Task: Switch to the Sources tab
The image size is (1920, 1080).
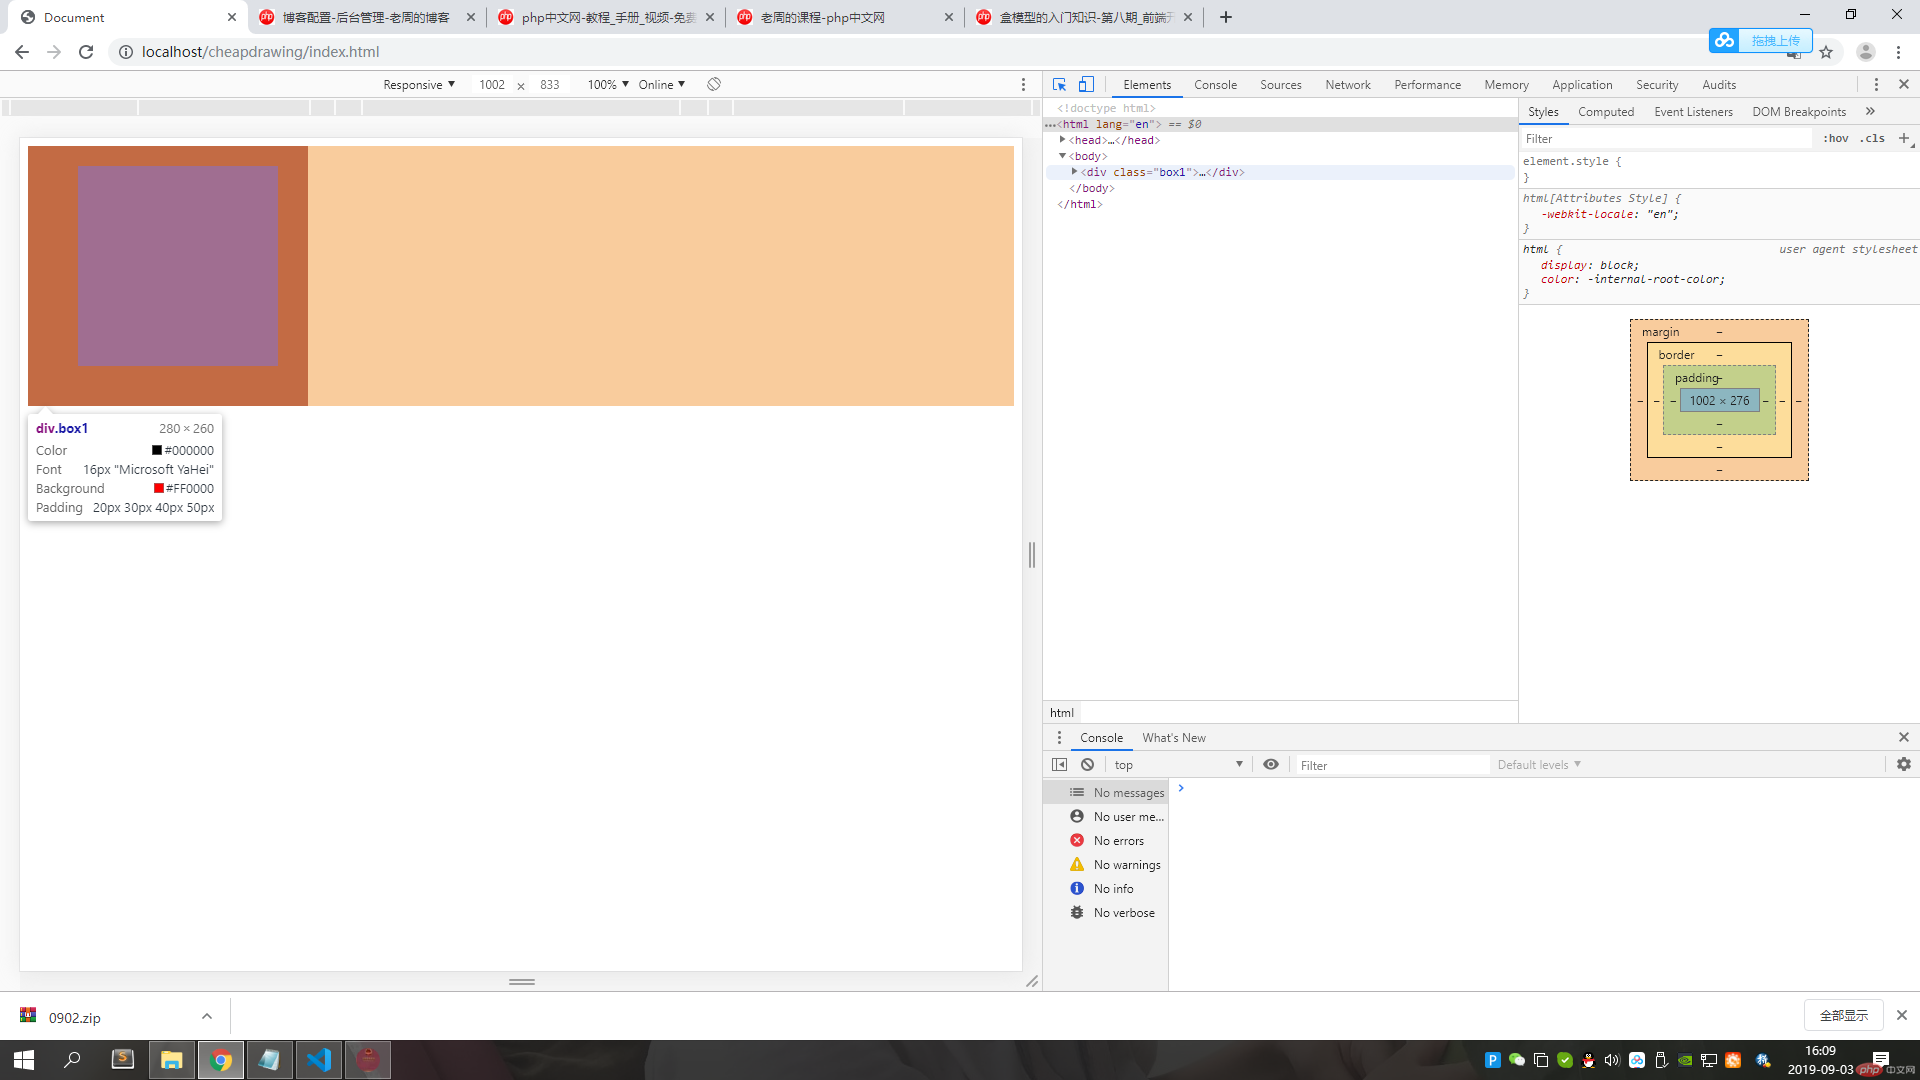Action: point(1280,85)
